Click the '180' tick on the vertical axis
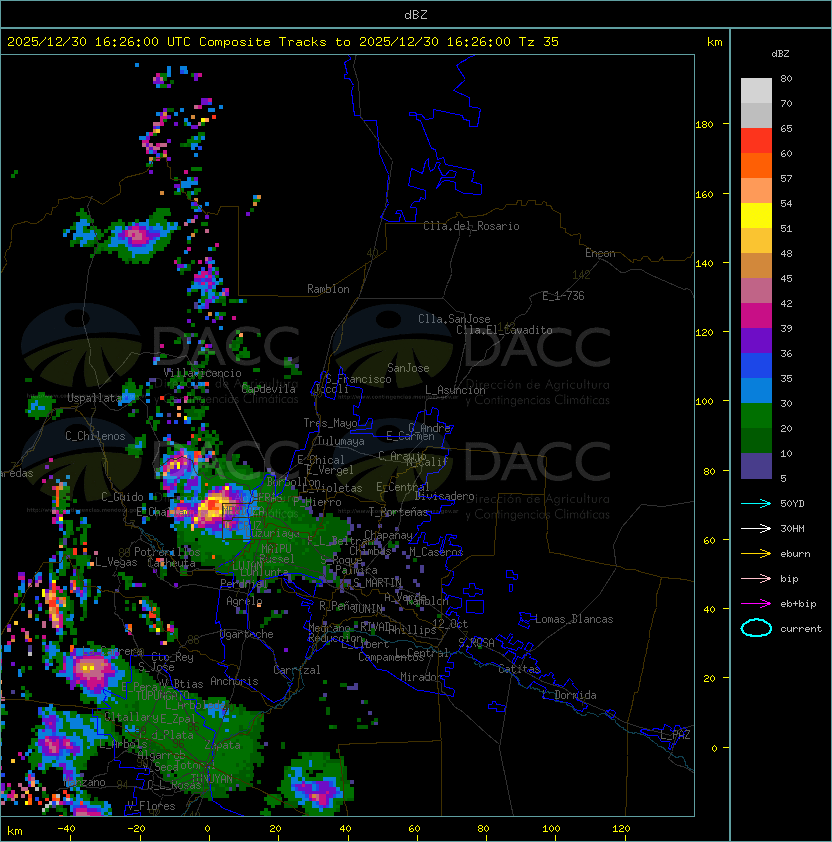This screenshot has width=832, height=842. coord(704,125)
